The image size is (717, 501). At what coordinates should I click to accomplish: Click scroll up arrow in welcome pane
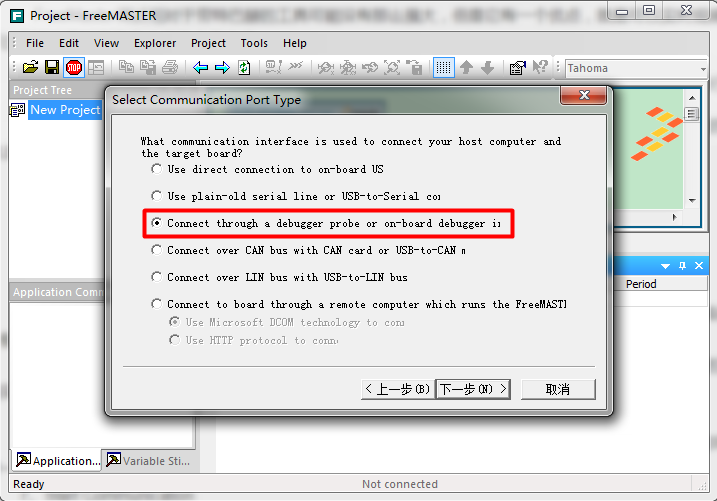tap(692, 98)
